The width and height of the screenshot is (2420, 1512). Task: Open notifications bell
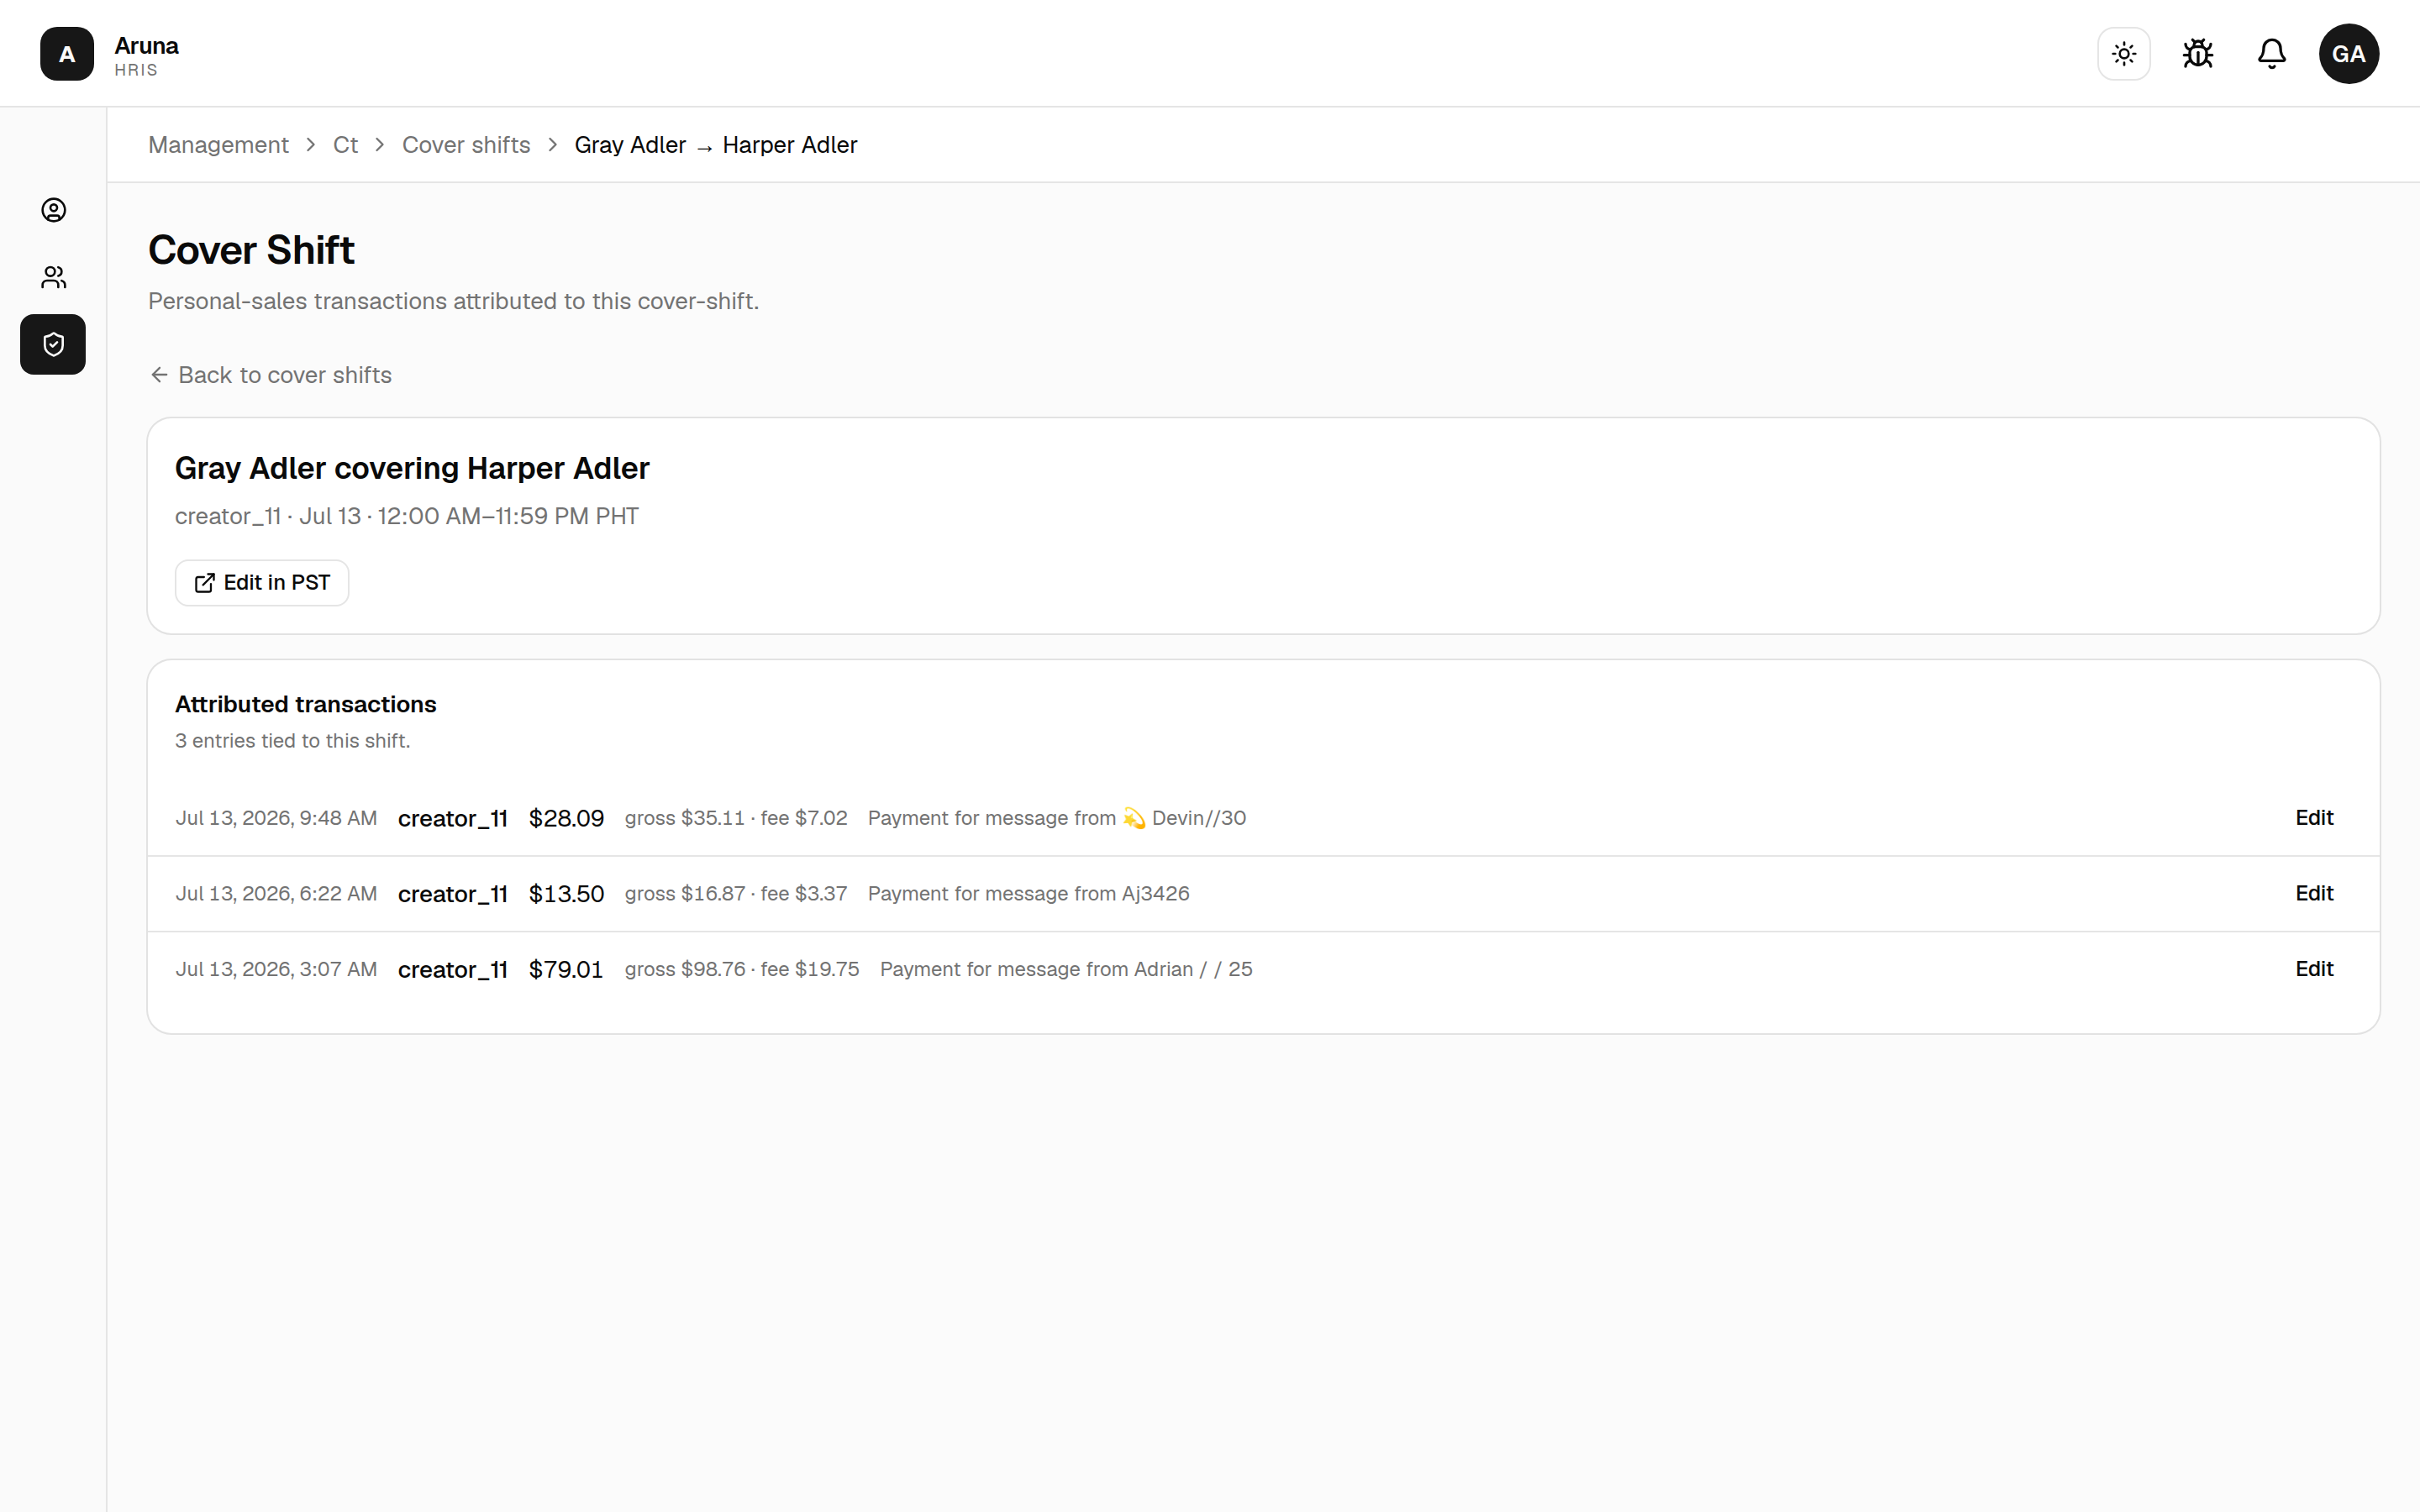point(2272,54)
